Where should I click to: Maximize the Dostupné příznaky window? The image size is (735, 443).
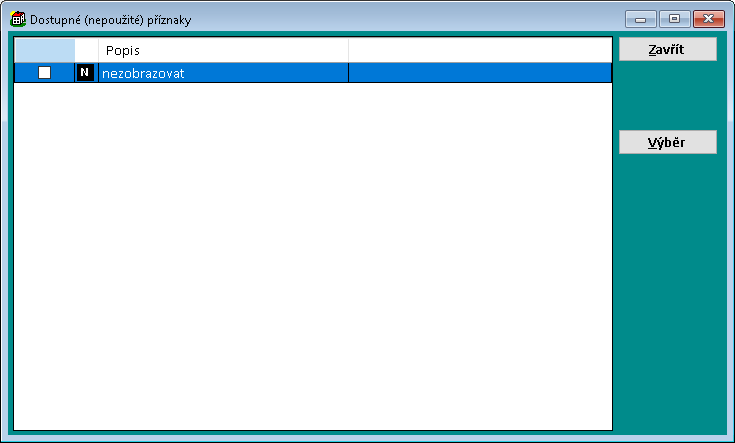coord(674,19)
